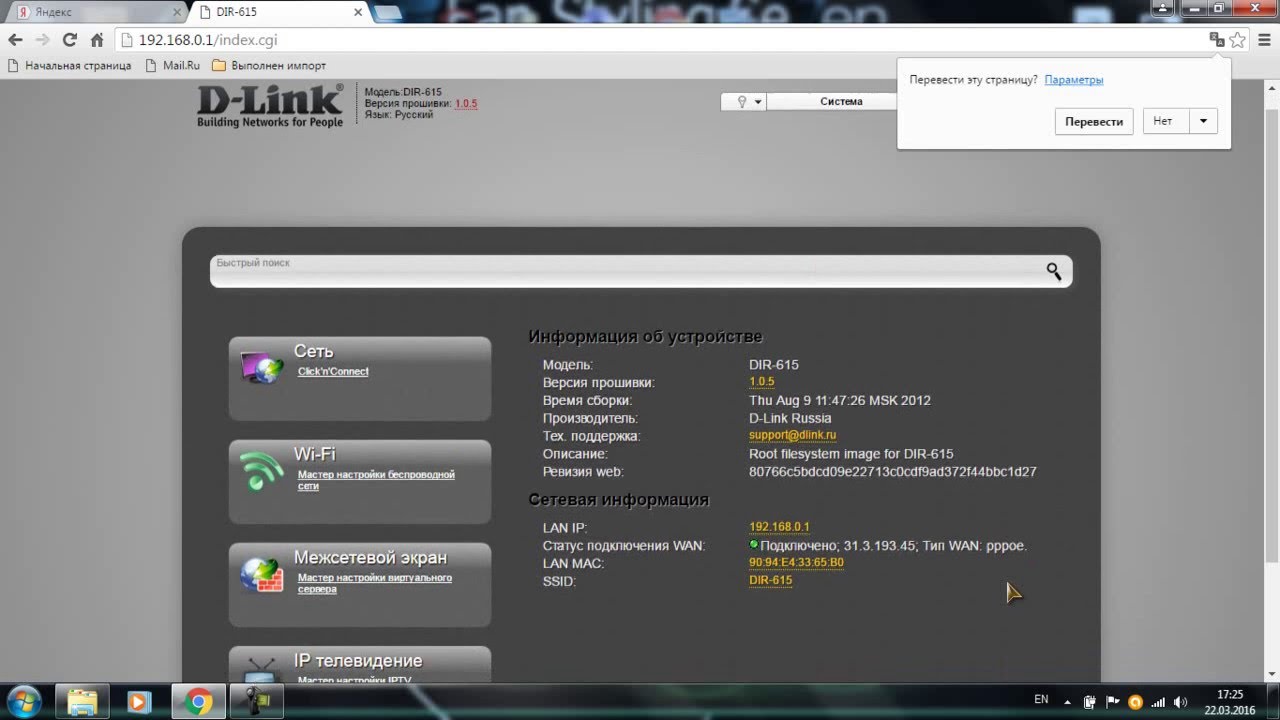This screenshot has height=720, width=1280.
Task: Open the IP телевидение section icon
Action: (262, 670)
